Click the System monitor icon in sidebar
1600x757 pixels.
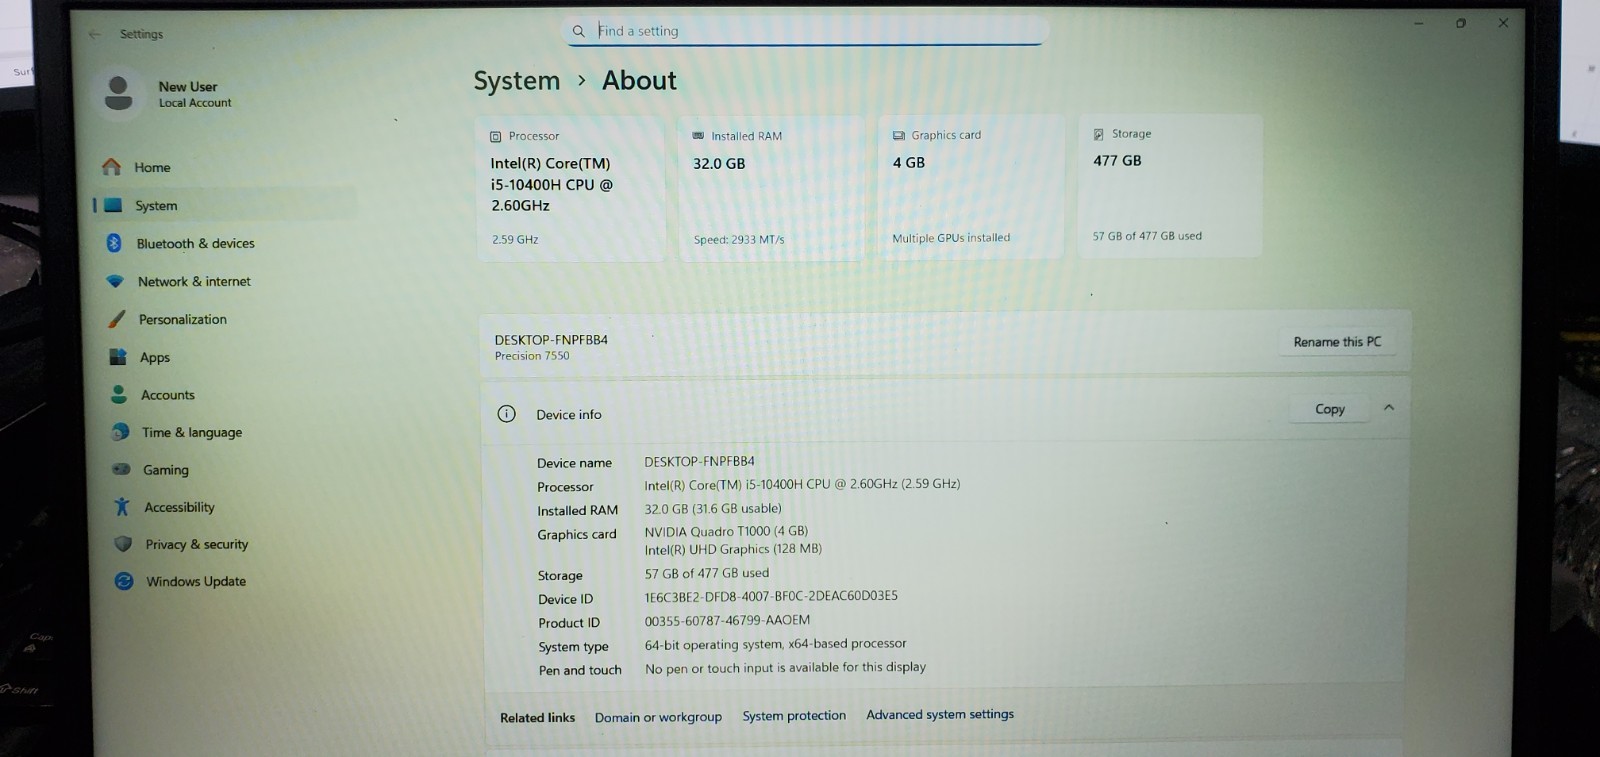point(113,205)
